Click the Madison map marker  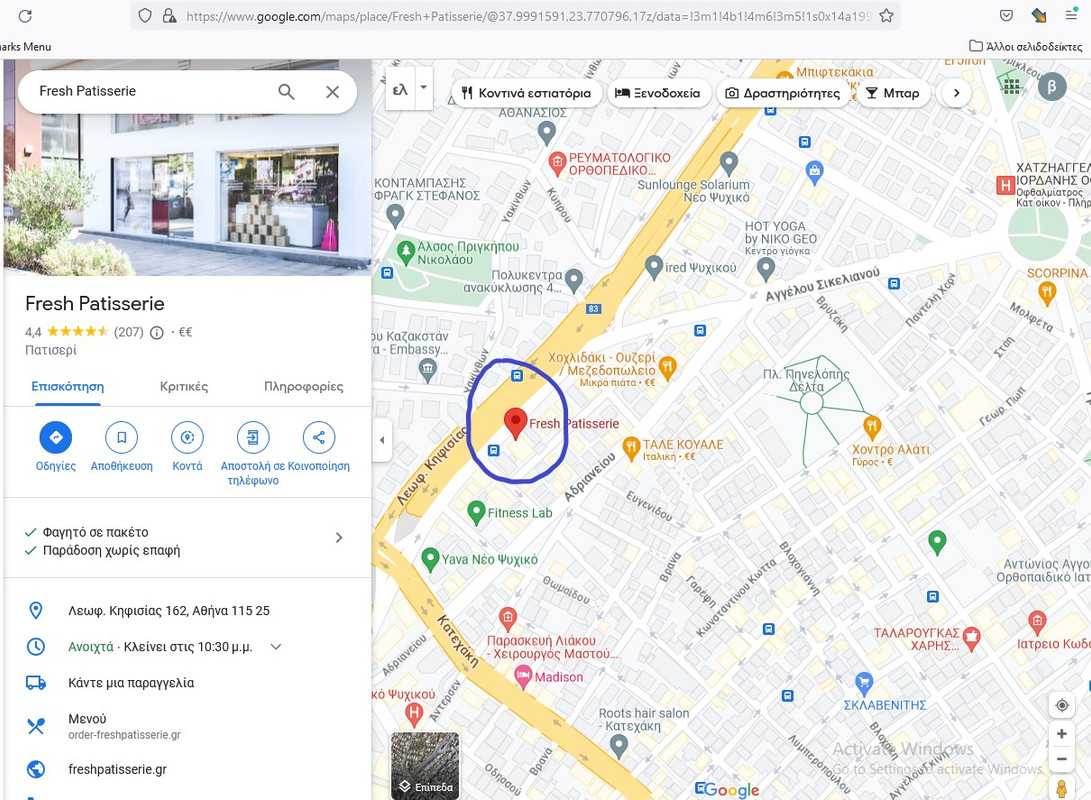tap(523, 676)
